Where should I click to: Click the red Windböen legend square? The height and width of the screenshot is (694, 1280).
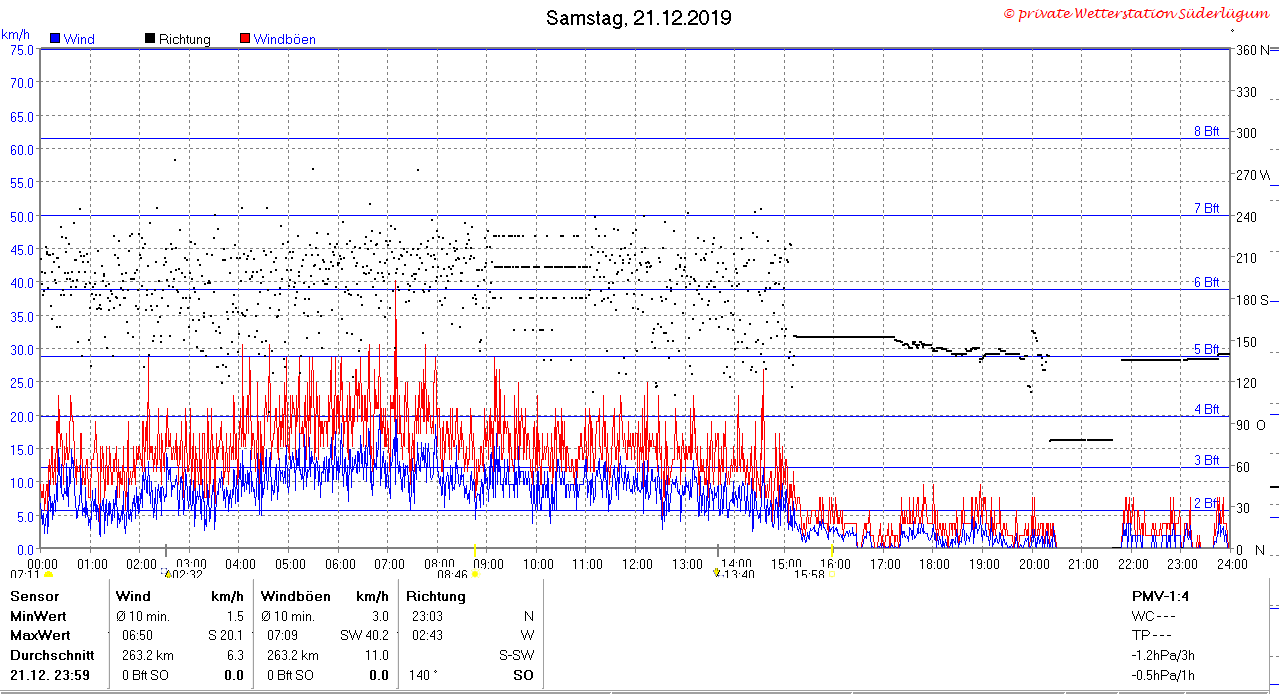pos(245,39)
